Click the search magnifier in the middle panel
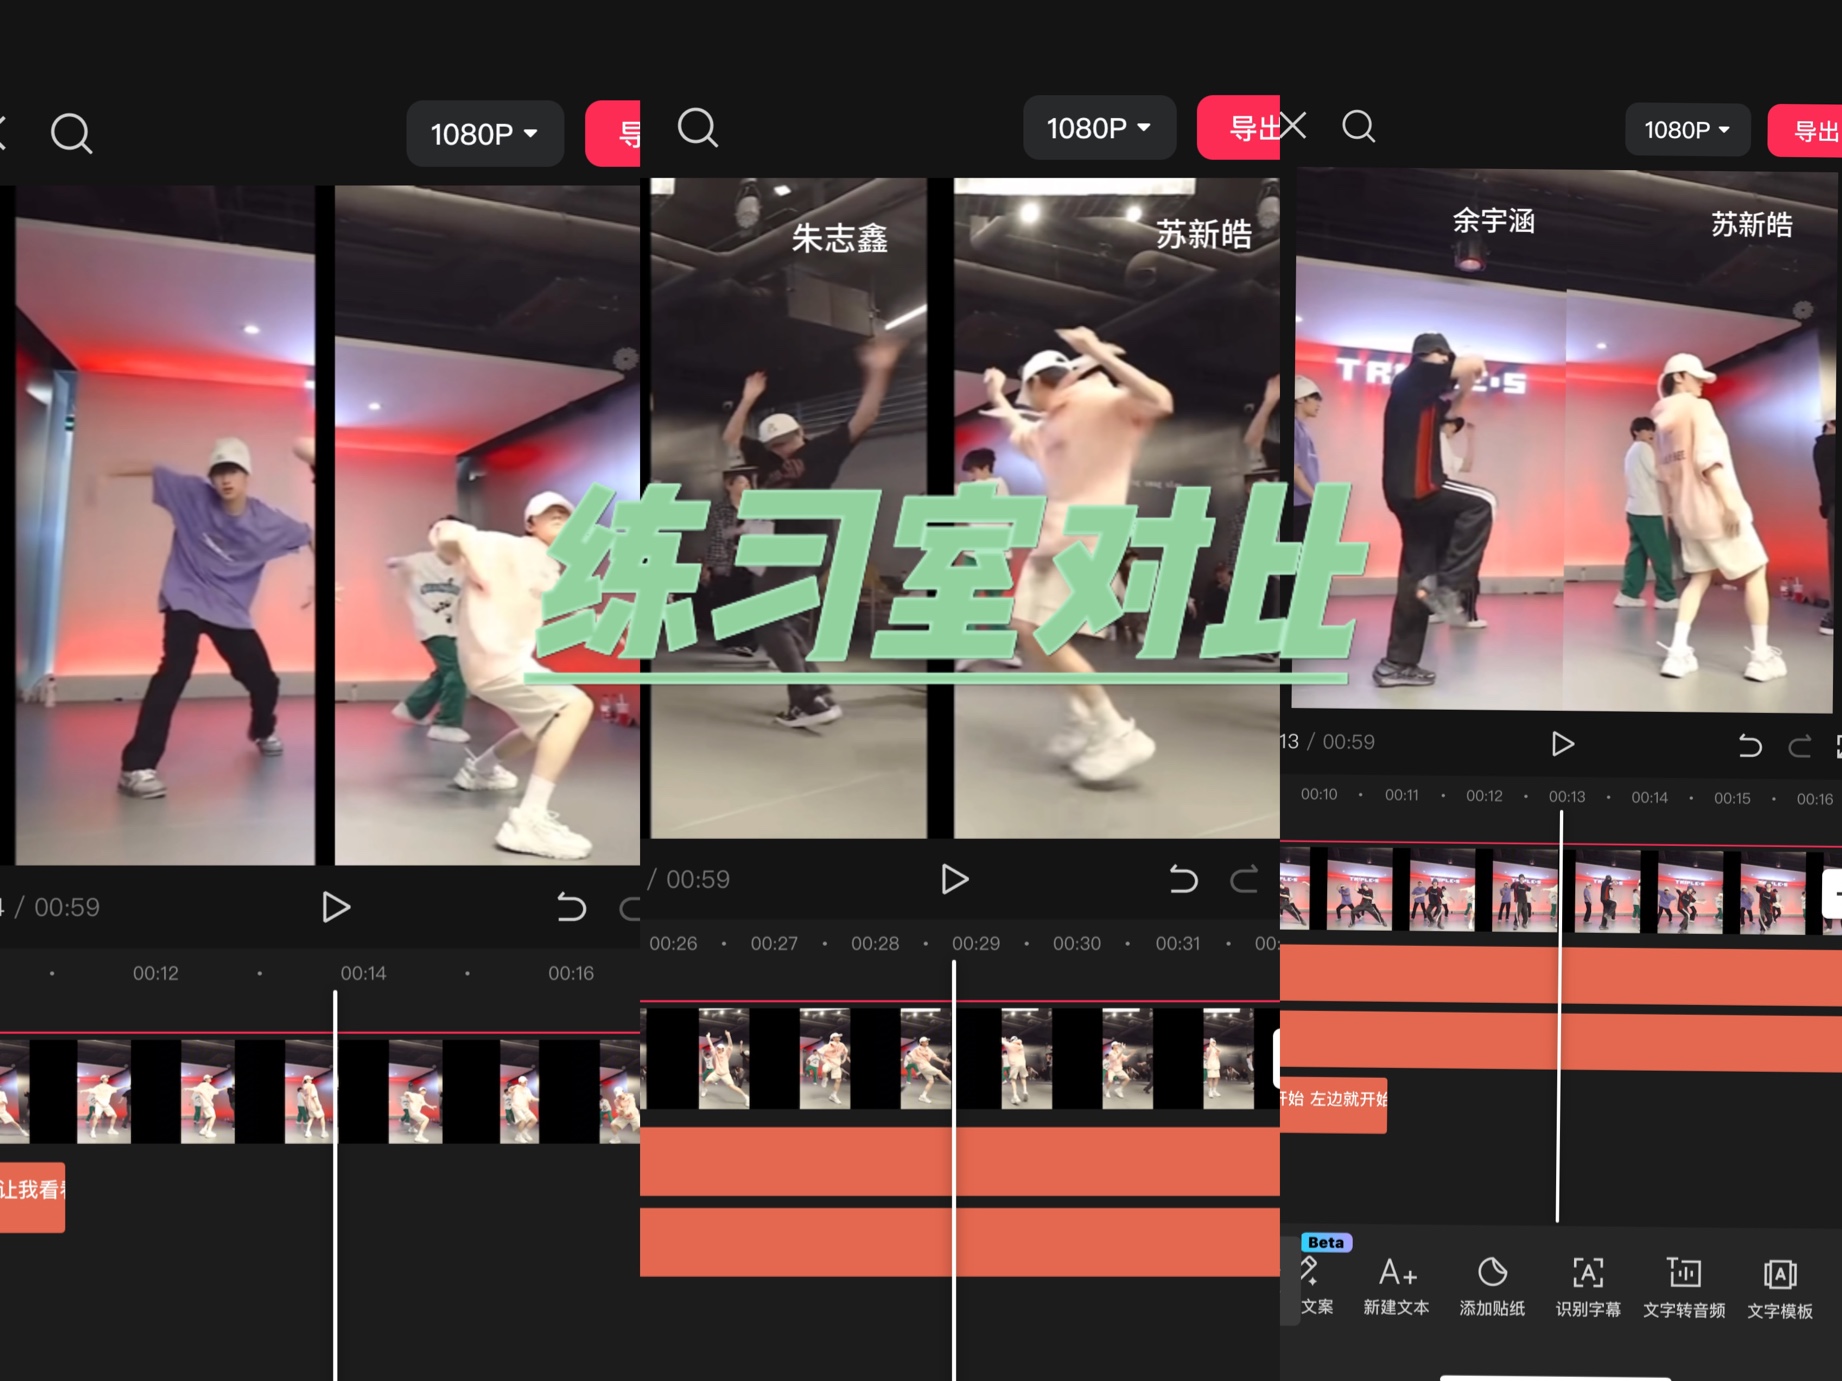The height and width of the screenshot is (1381, 1842). (697, 128)
